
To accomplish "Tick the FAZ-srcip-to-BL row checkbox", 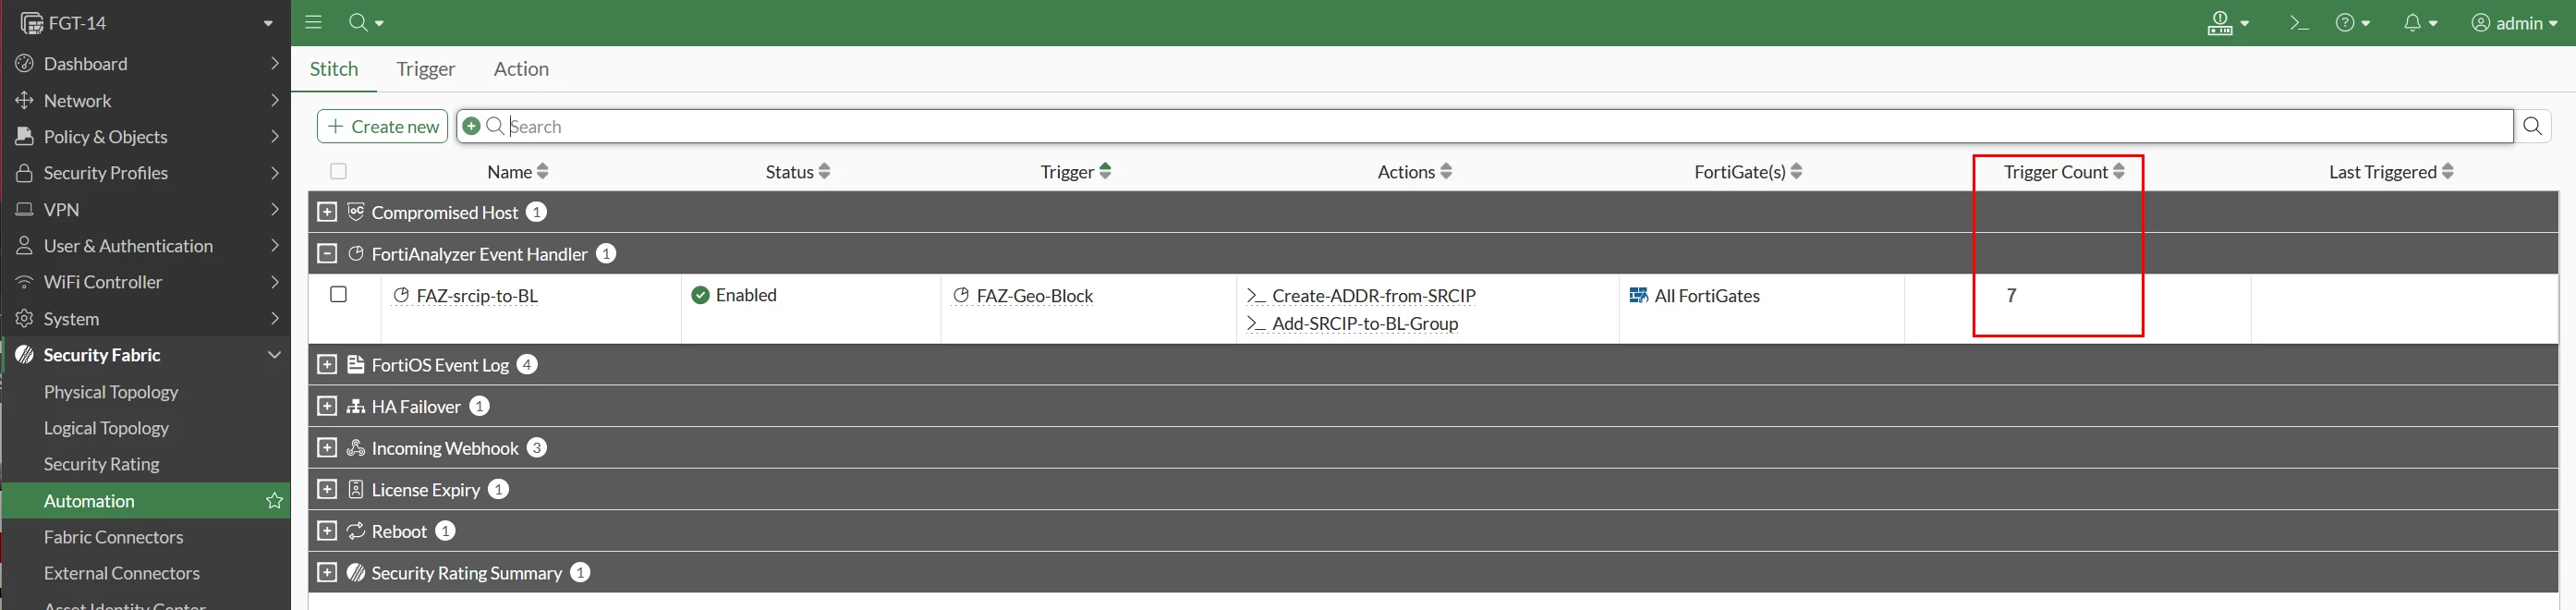I will 338,294.
